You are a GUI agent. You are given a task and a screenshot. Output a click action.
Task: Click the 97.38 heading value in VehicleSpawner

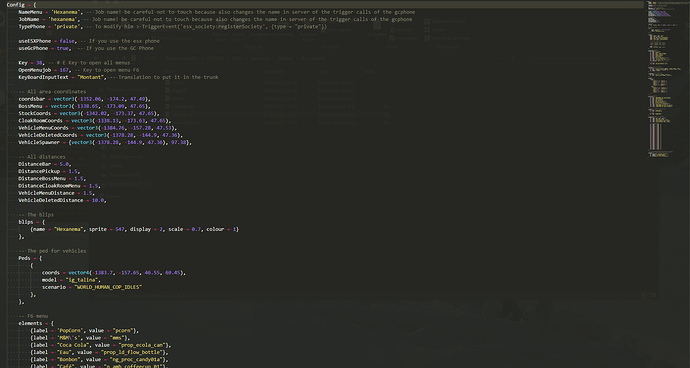[179, 143]
